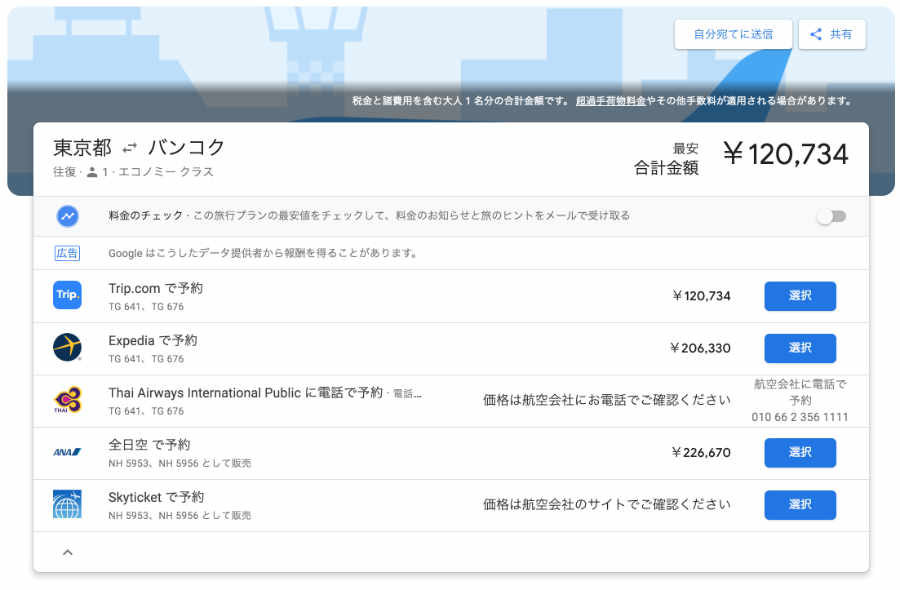Select the Trip.com booking for ¥120,734
Screen dimensions: 900x590
click(x=800, y=296)
